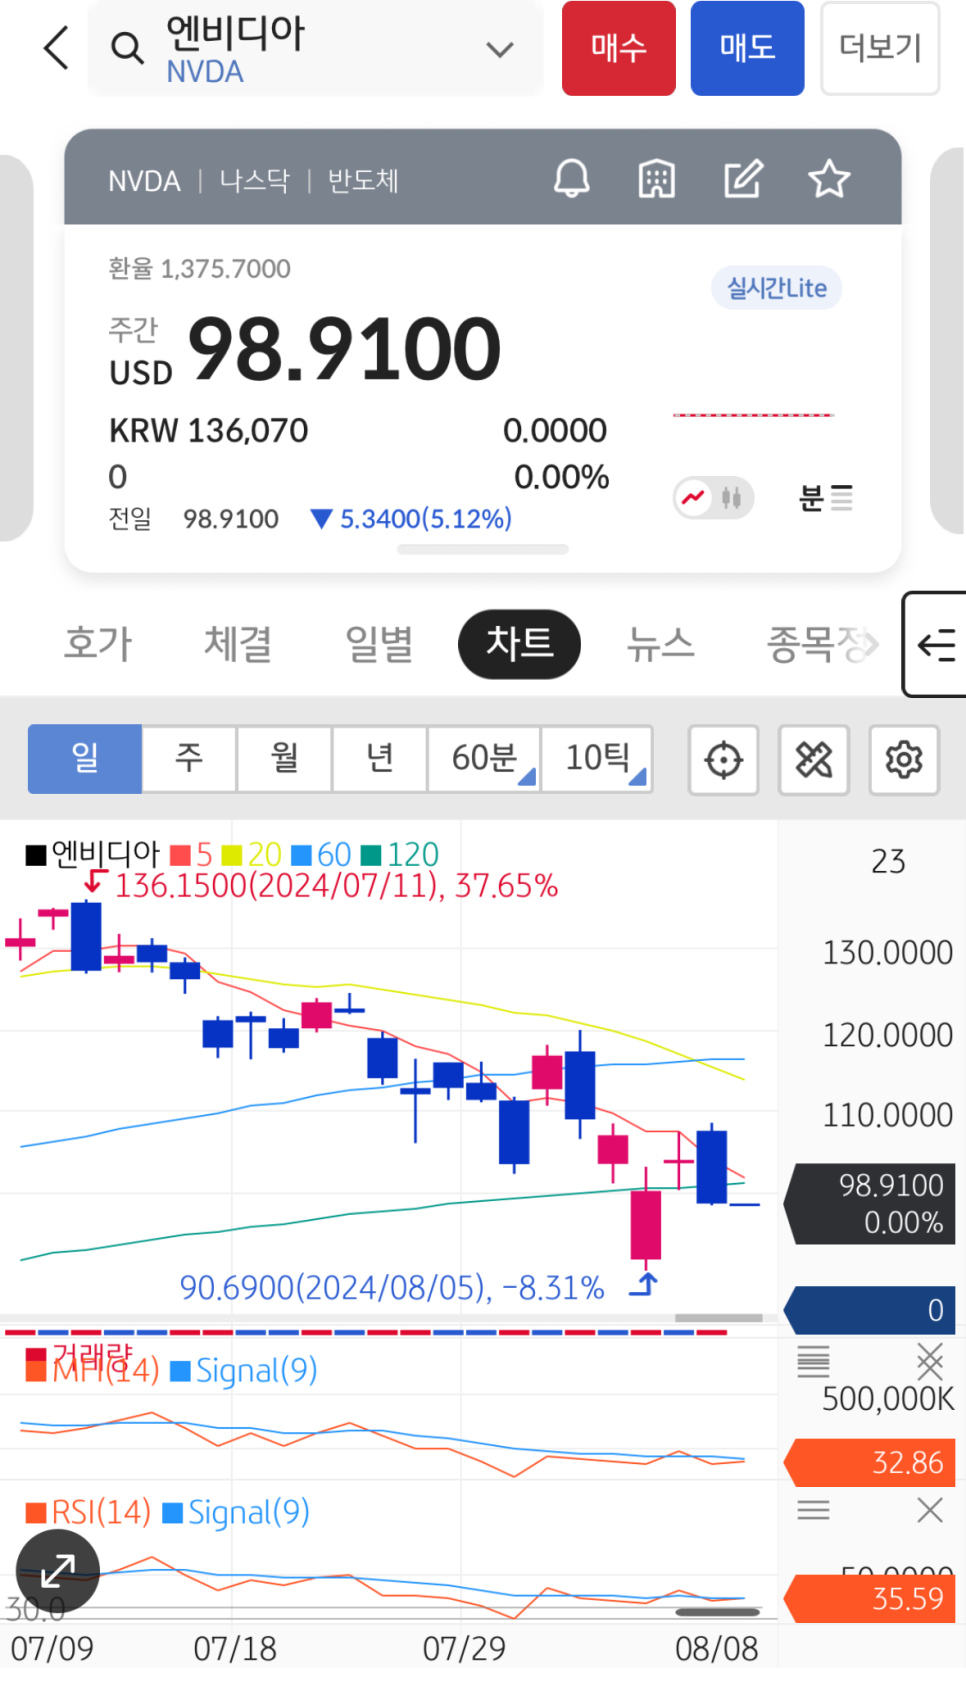Expand the 엔비디아 stock selector dropdown

coord(499,49)
